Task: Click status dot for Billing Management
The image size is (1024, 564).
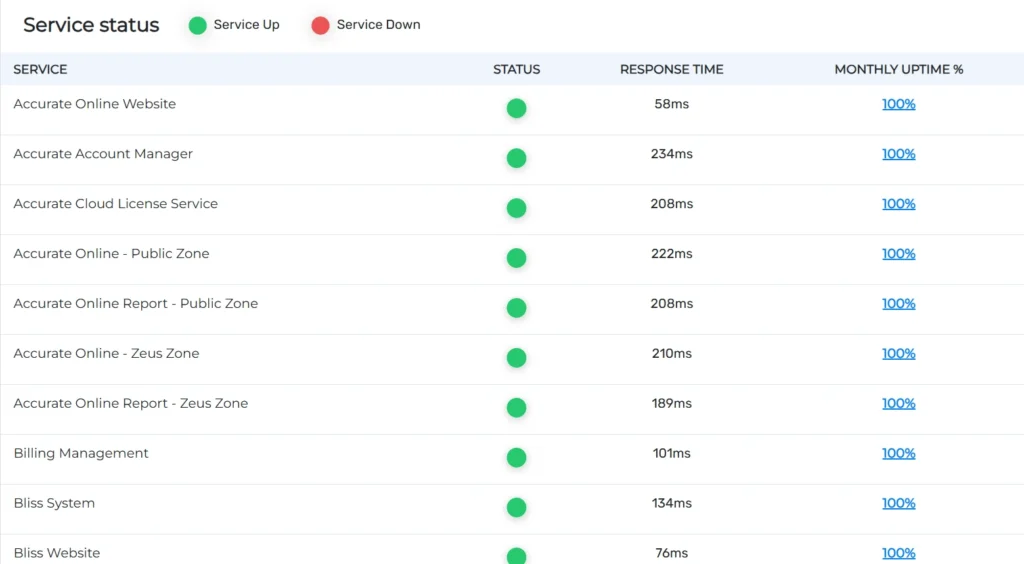Action: point(517,458)
